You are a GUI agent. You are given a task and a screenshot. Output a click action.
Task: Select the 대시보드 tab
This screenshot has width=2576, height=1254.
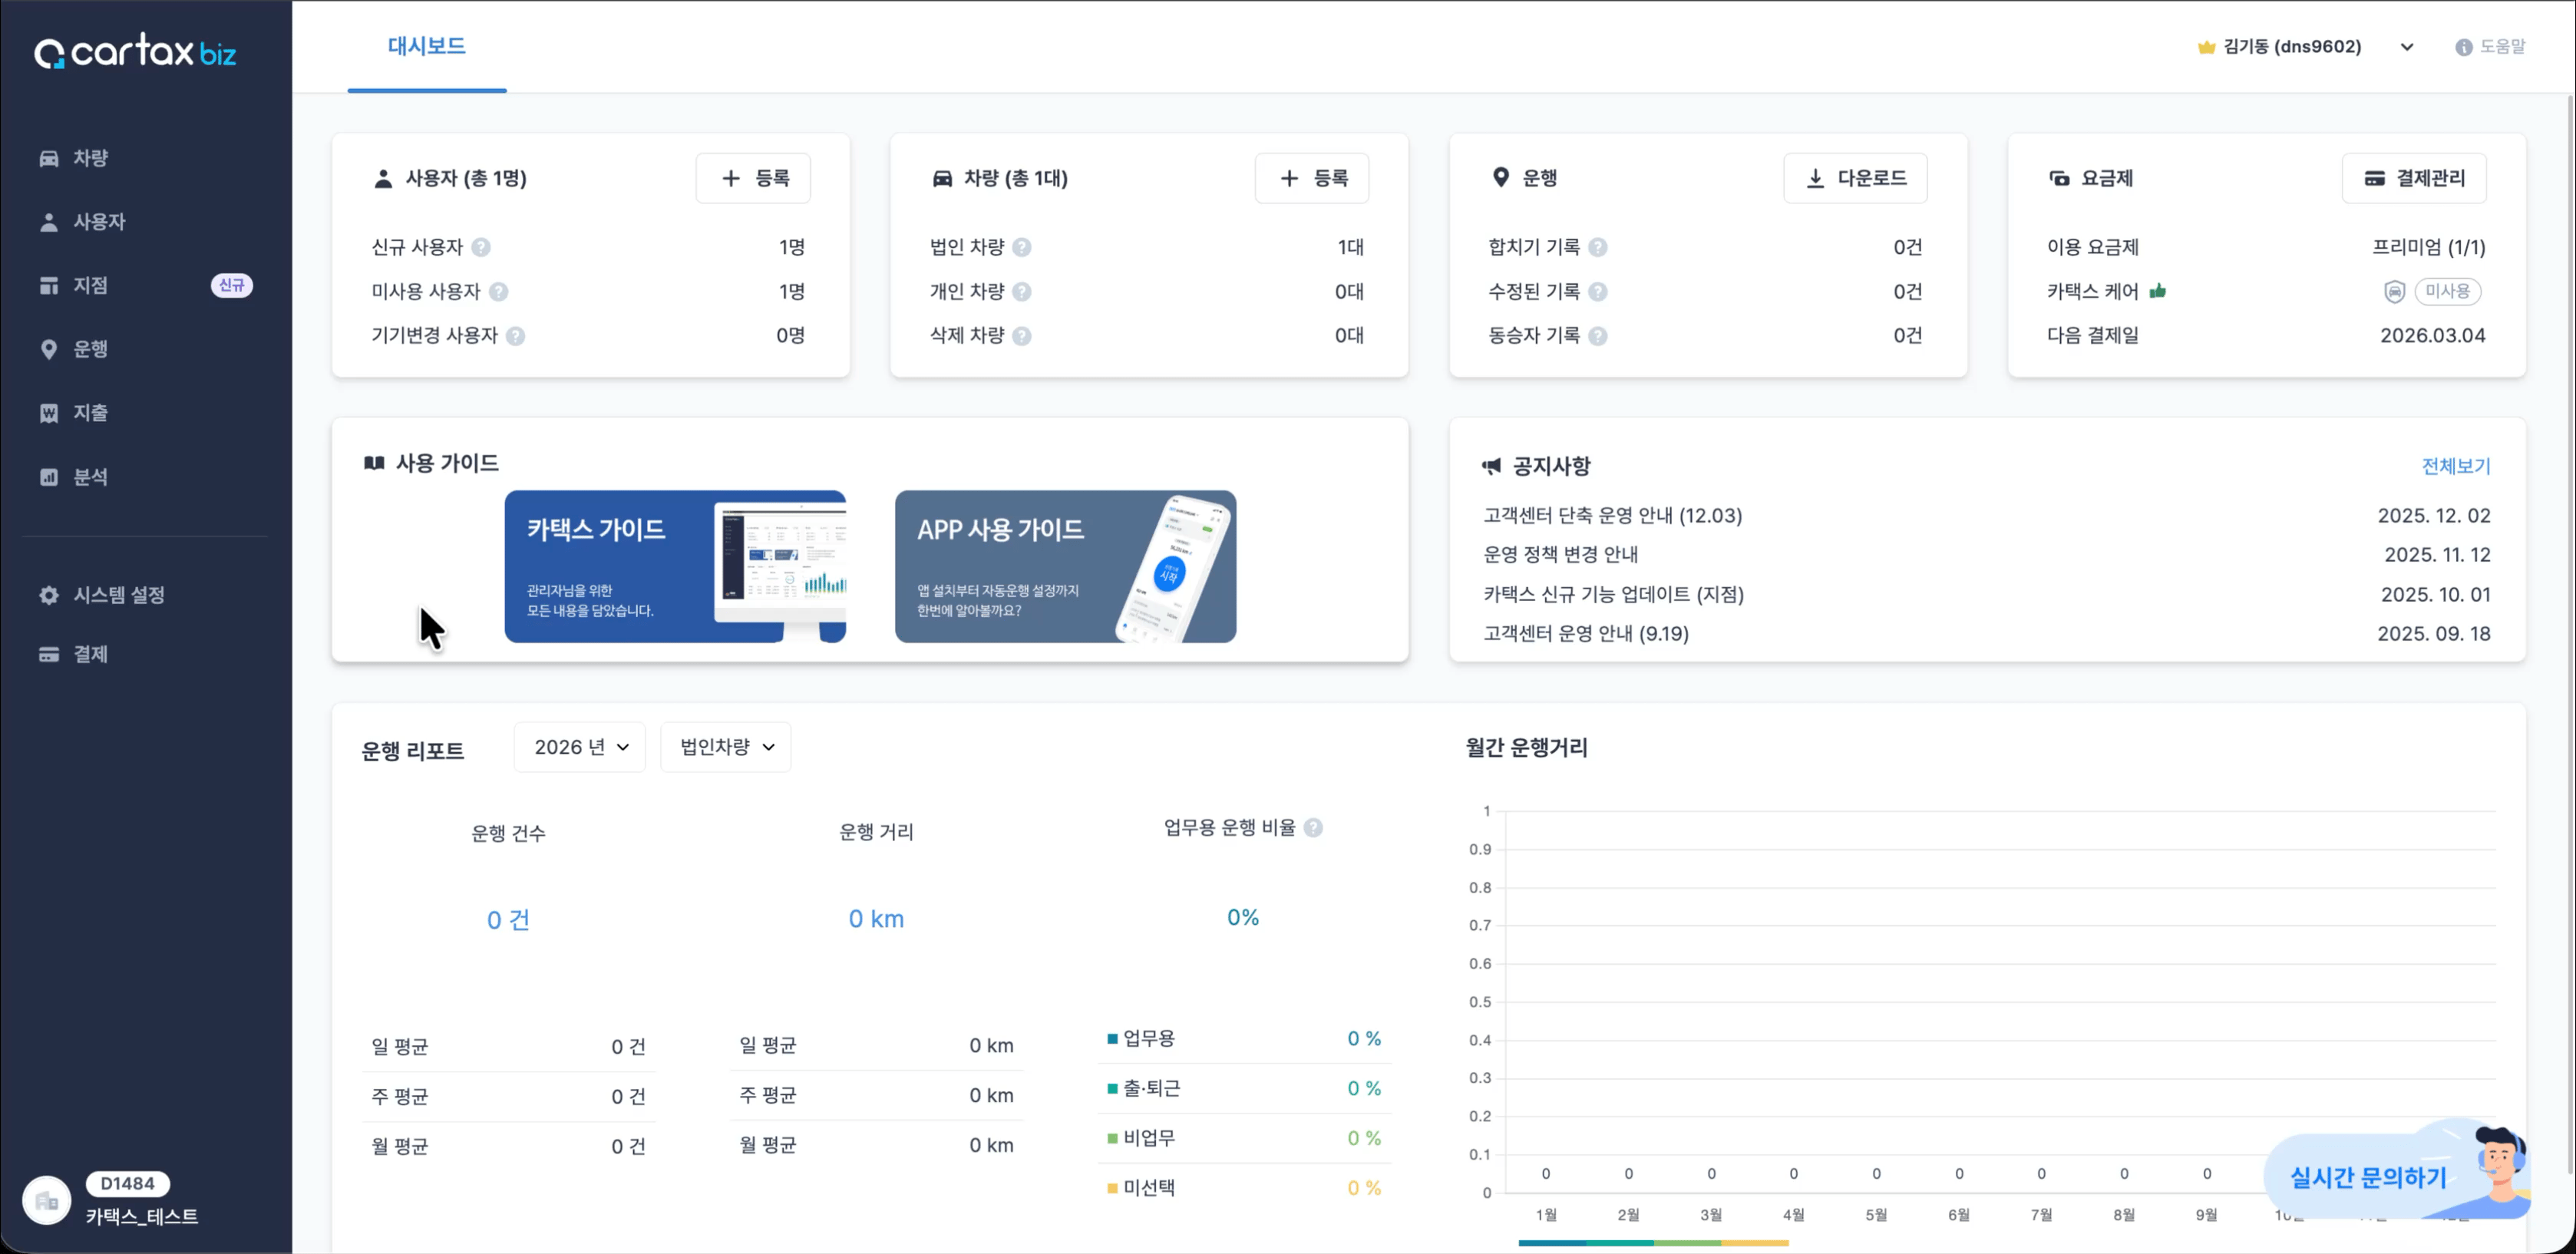(426, 46)
